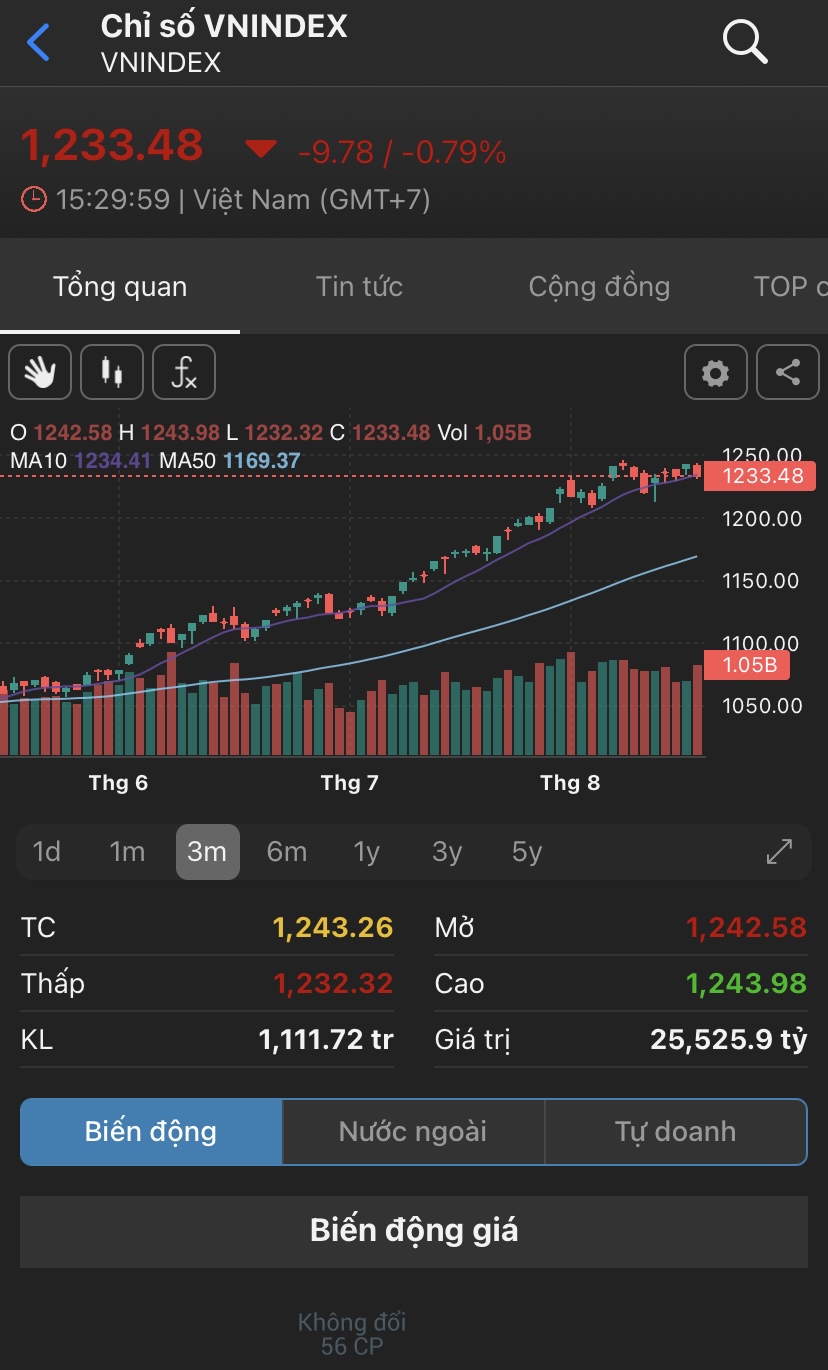Image resolution: width=828 pixels, height=1370 pixels.
Task: Select the hand pan tool
Action: 40,373
